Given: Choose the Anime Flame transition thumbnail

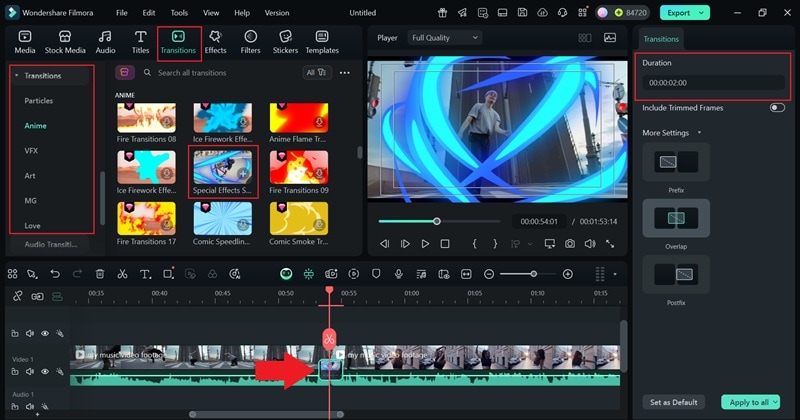Looking at the screenshot, I should click(x=298, y=118).
